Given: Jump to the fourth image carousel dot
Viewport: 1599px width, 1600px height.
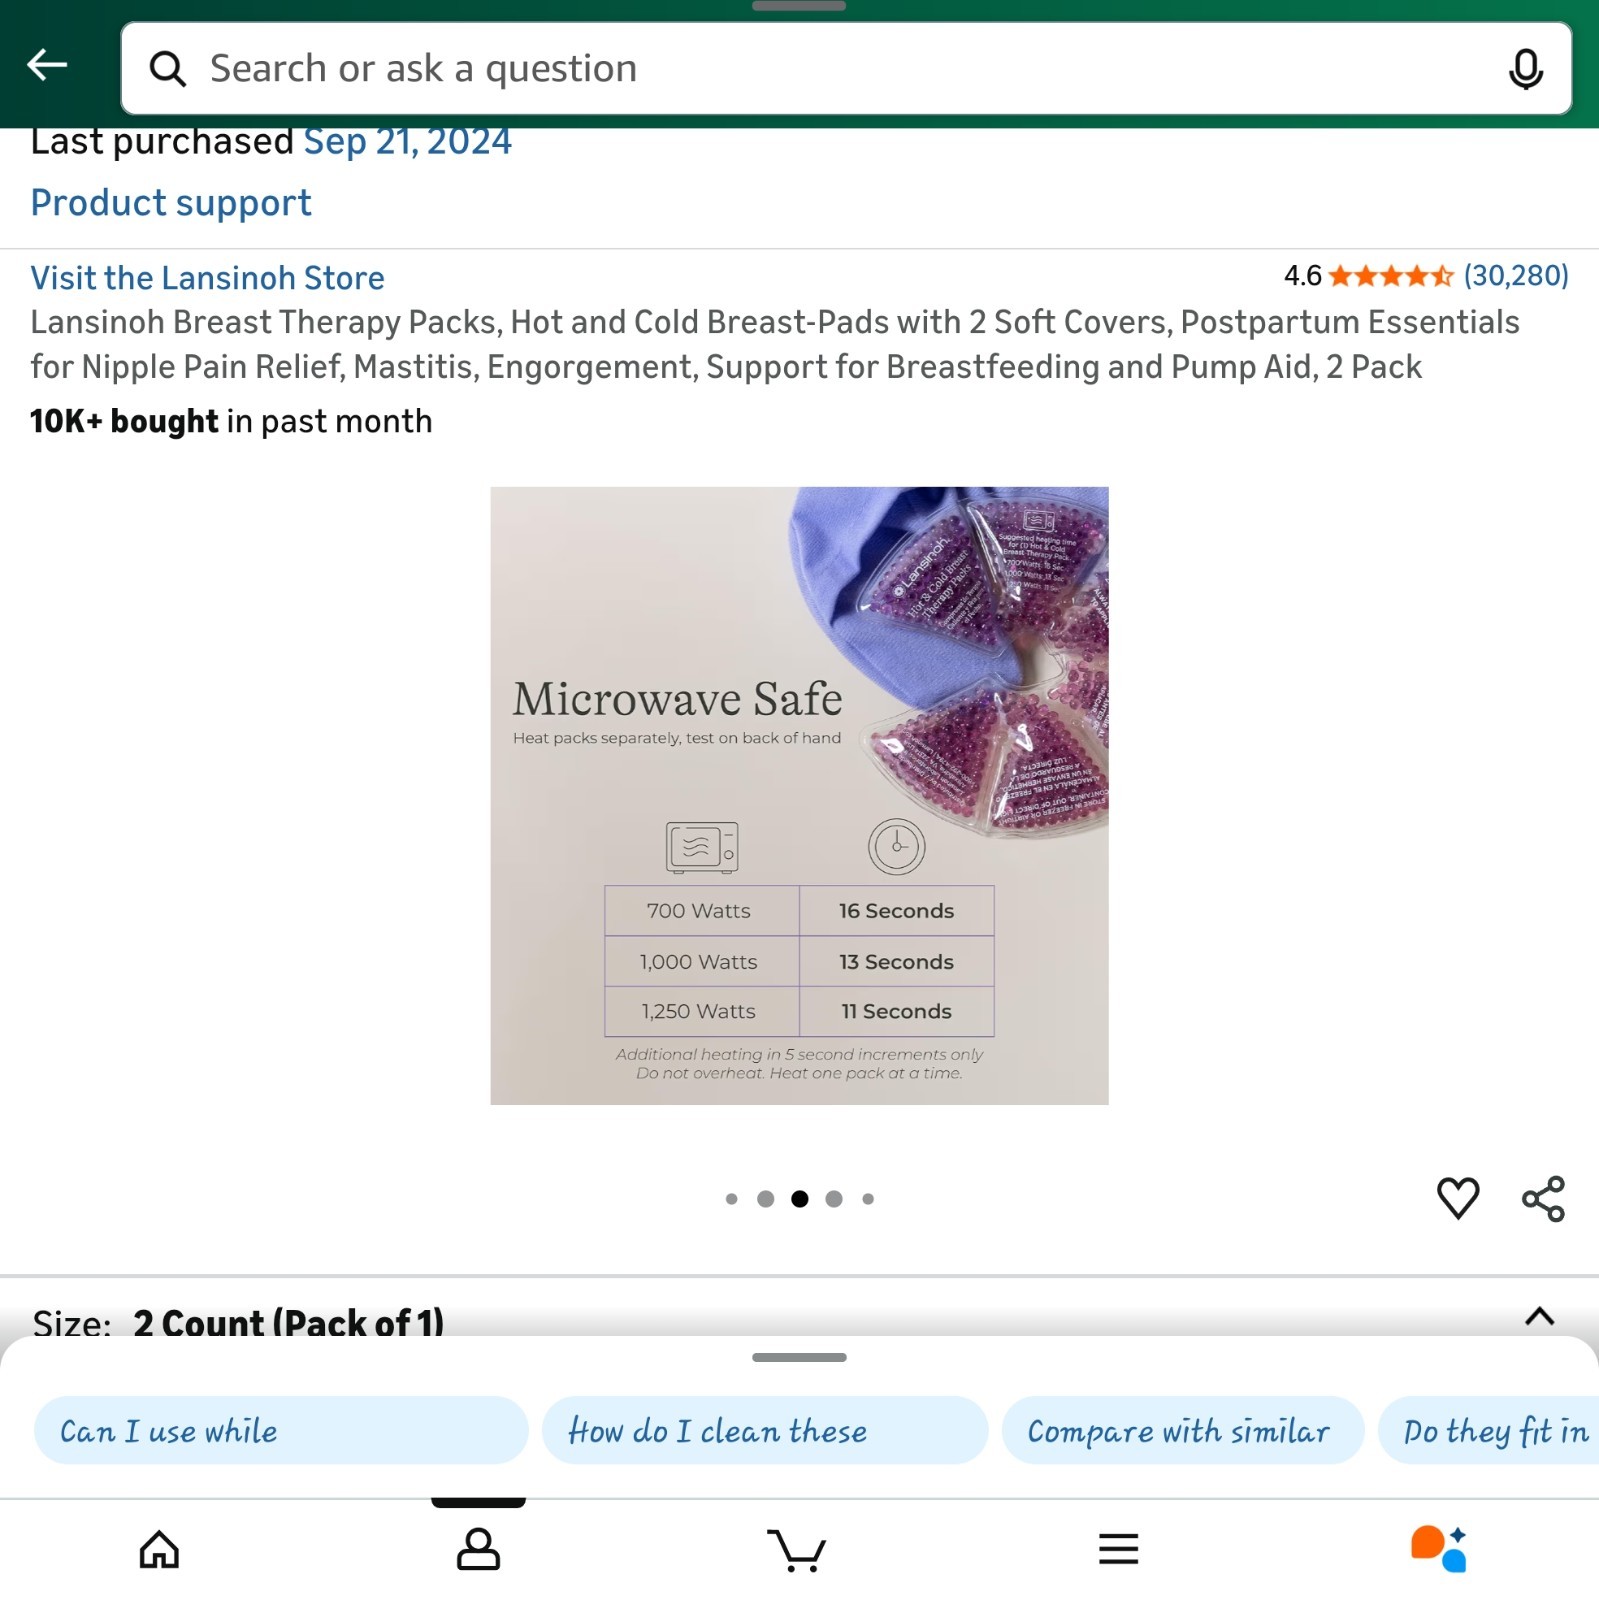Looking at the screenshot, I should pyautogui.click(x=834, y=1199).
